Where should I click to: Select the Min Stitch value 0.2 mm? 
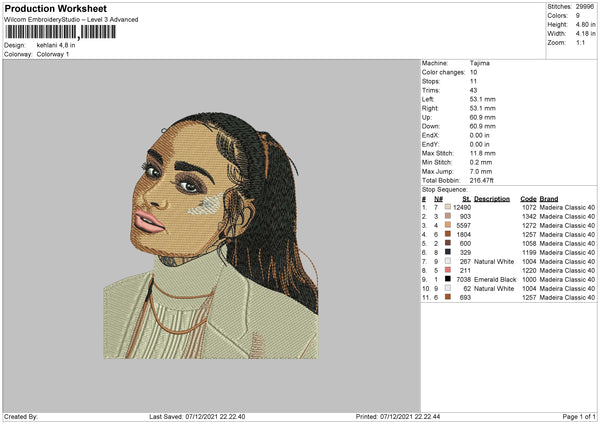(x=481, y=162)
